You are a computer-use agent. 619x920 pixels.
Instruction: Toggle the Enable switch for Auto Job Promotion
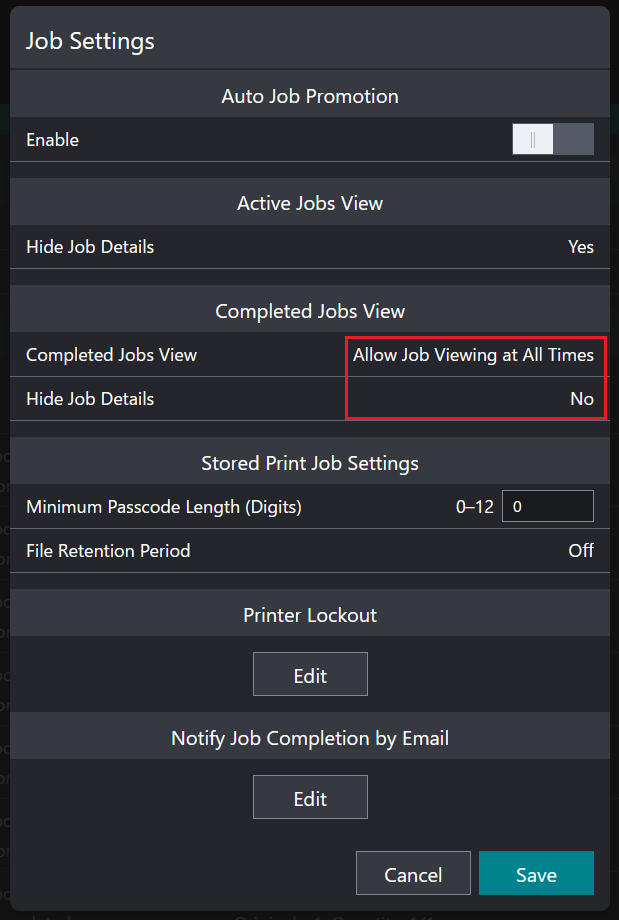coord(552,139)
